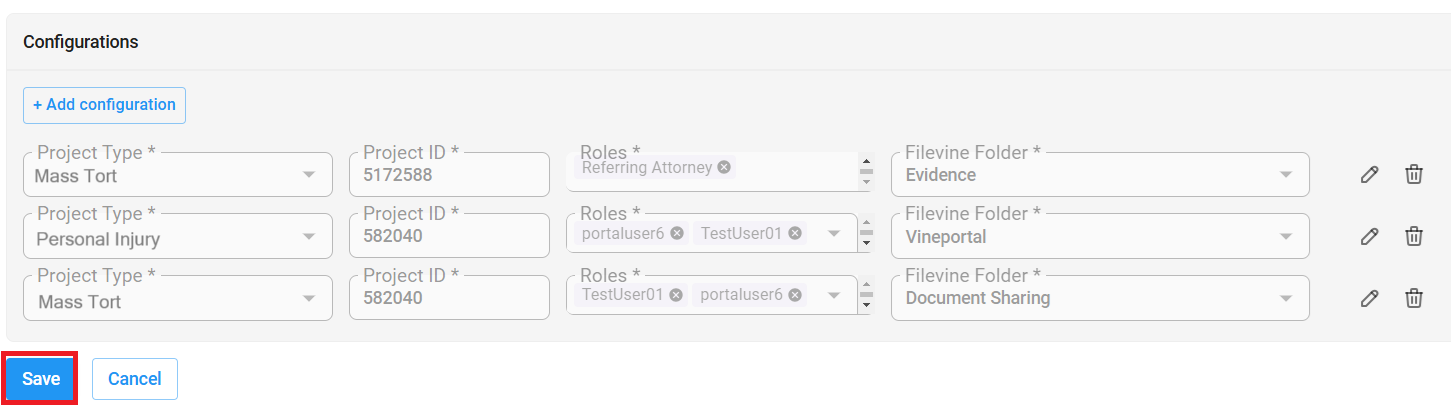The height and width of the screenshot is (417, 1451).
Task: Click the Project ID field containing 5172588
Action: point(449,175)
